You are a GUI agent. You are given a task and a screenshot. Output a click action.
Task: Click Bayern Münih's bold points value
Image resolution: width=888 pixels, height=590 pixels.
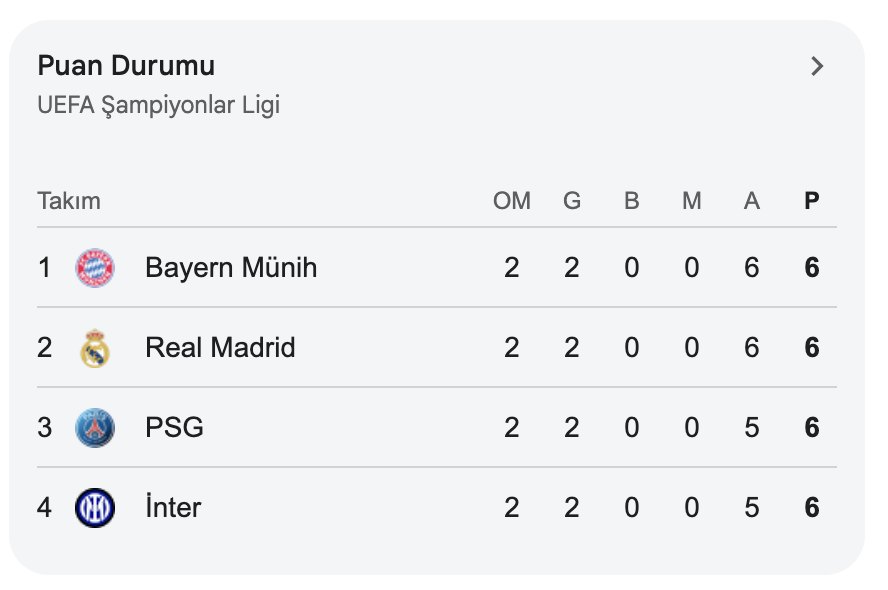[x=812, y=268]
